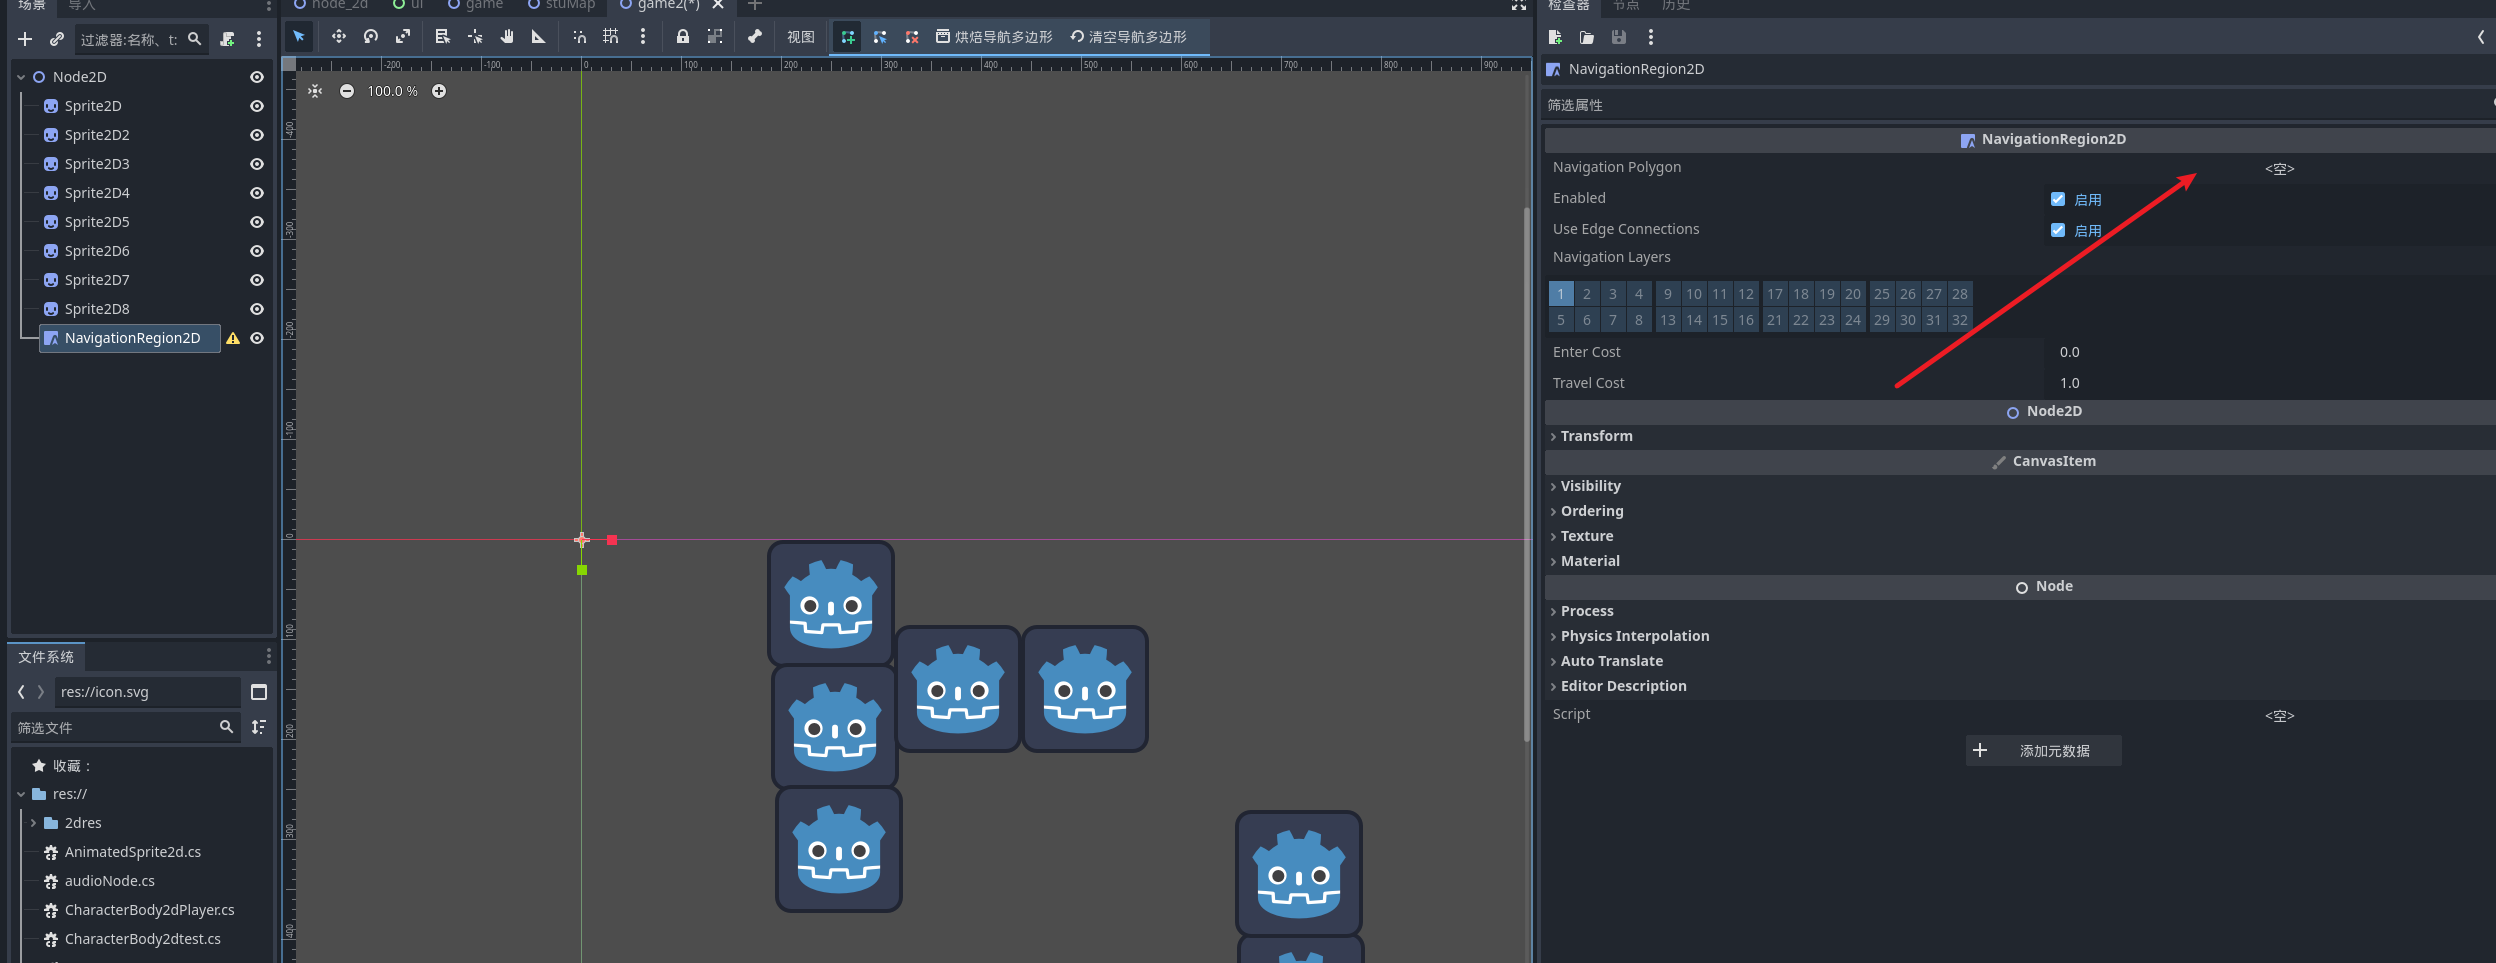Reset zoom at 100.0 % label
2496x963 pixels.
(x=392, y=91)
